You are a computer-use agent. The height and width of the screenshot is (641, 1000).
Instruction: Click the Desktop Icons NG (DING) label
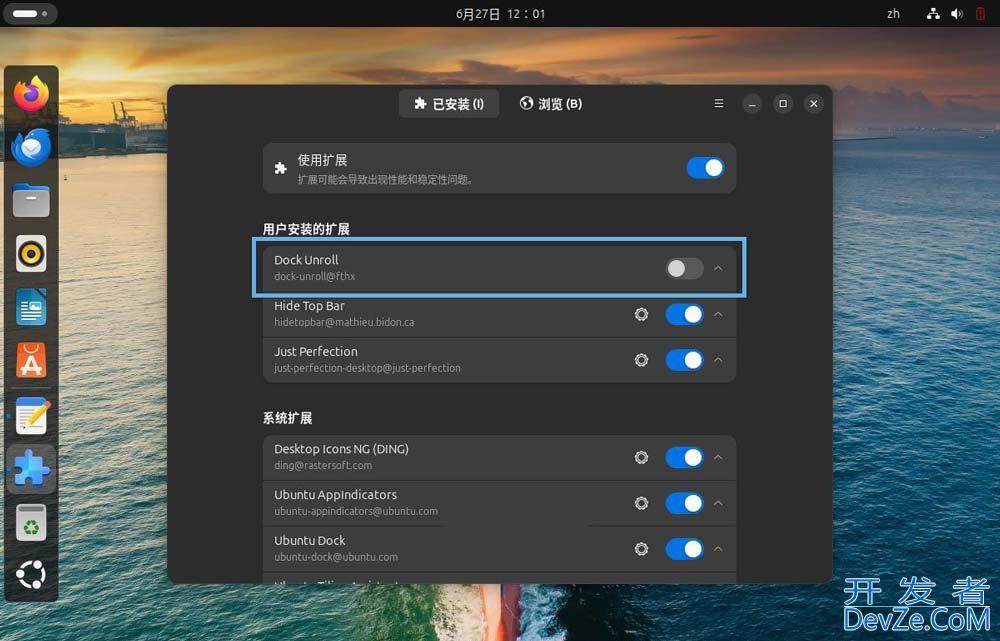[341, 449]
